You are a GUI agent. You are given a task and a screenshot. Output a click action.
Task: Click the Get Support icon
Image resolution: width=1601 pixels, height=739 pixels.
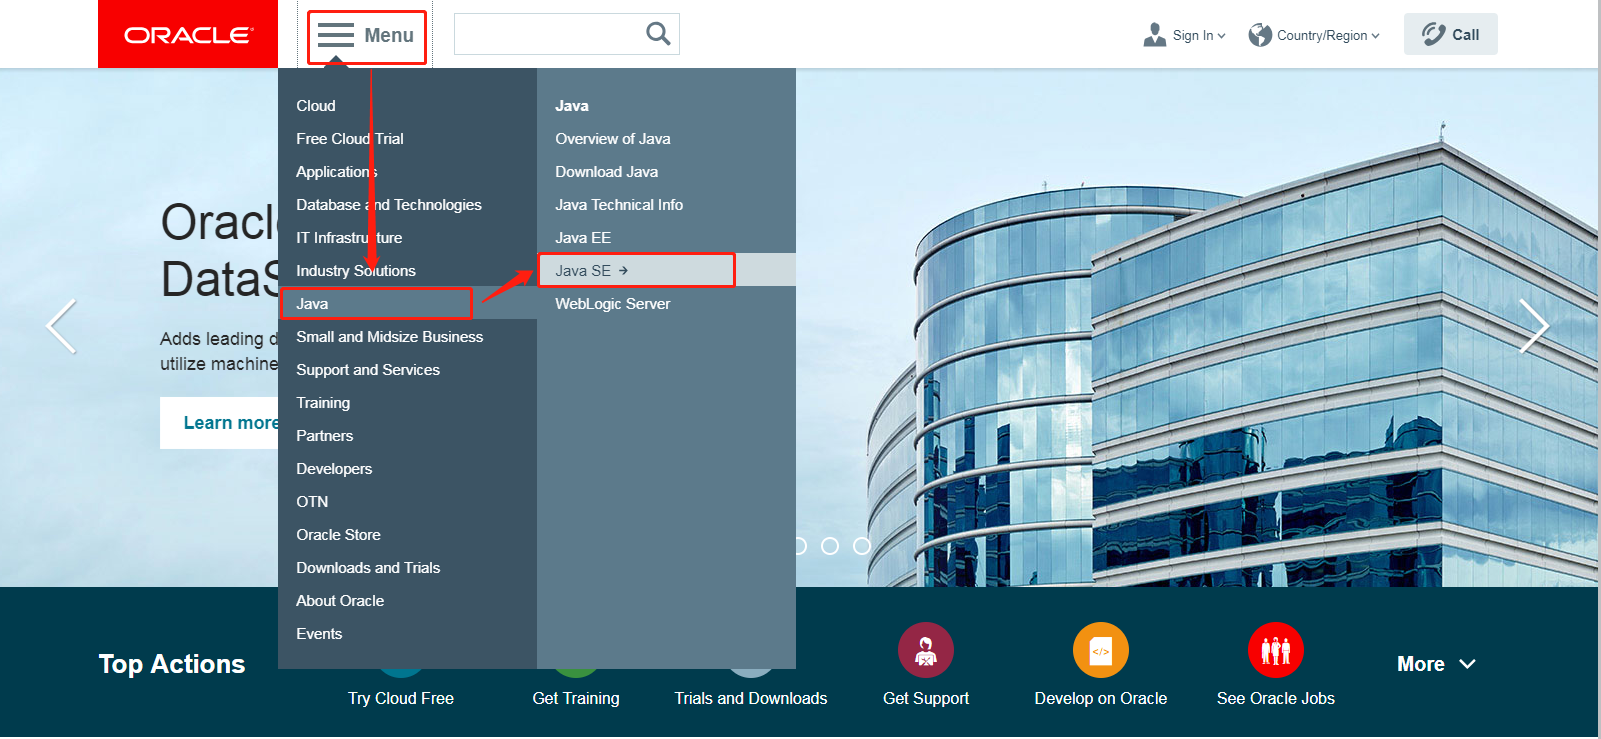pos(926,650)
